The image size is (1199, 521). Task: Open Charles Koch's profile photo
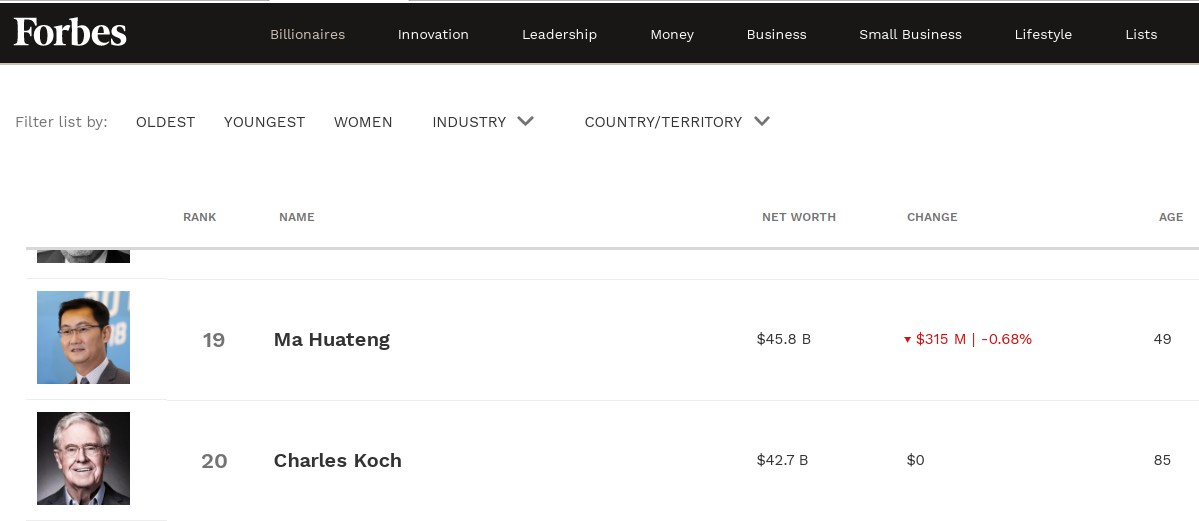(83, 458)
